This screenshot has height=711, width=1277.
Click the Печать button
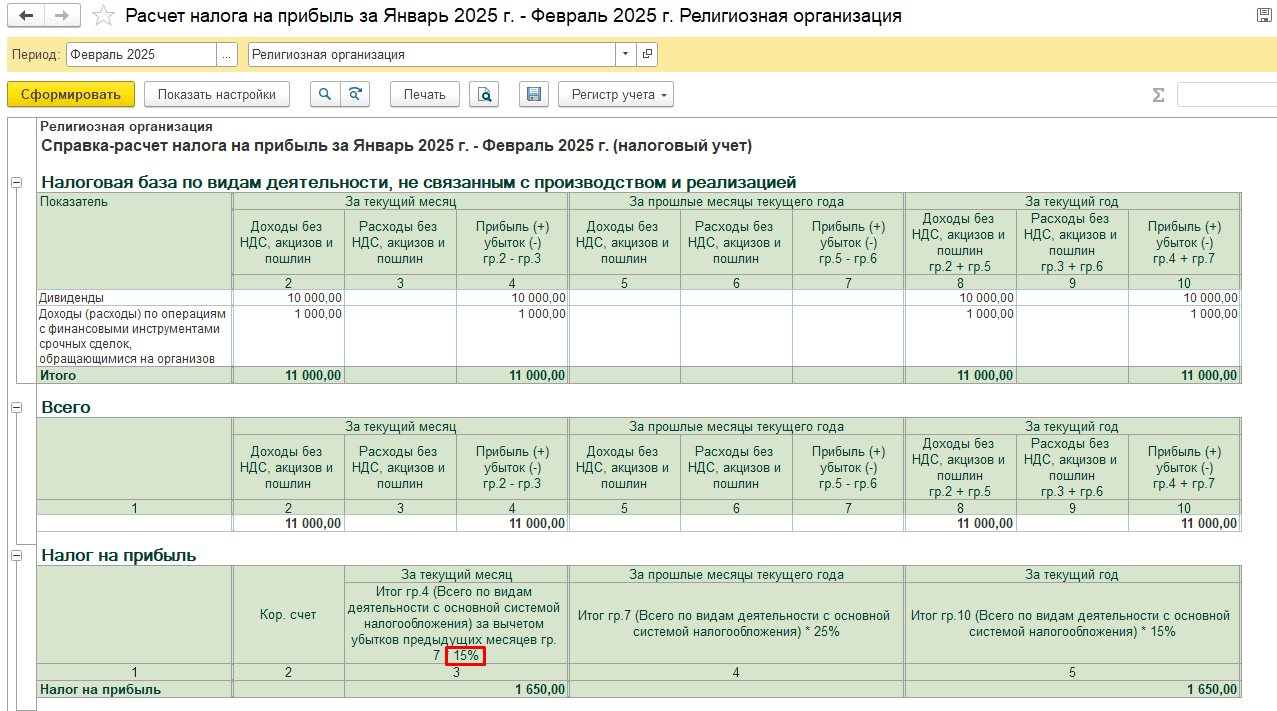coord(424,94)
